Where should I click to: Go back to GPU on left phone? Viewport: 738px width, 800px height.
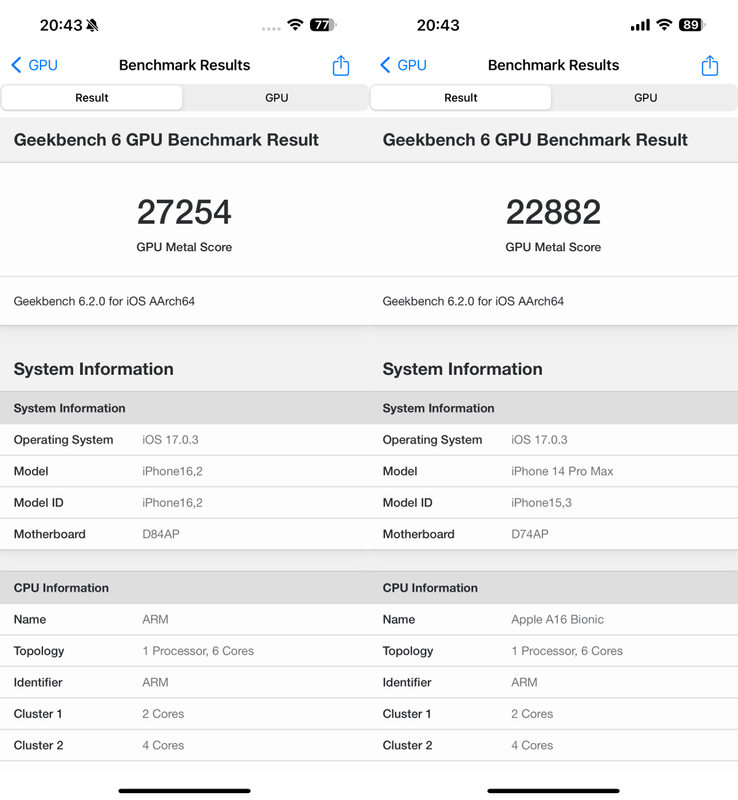[34, 65]
